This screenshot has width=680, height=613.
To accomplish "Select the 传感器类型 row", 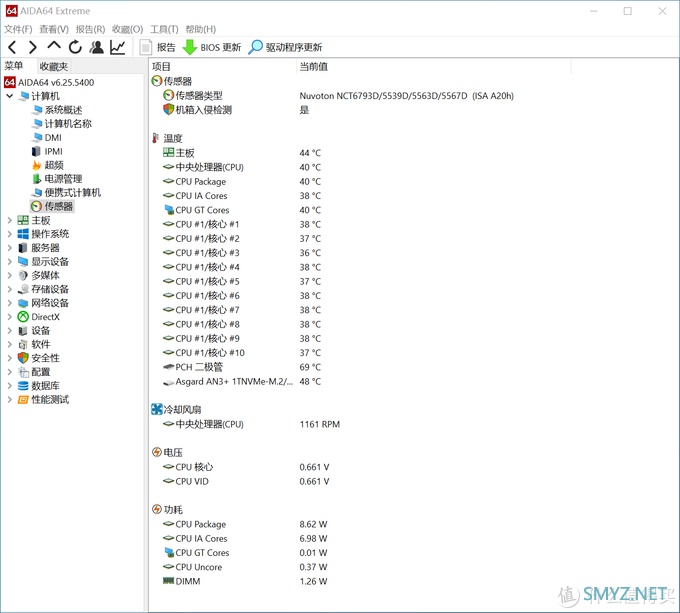I will (x=338, y=95).
